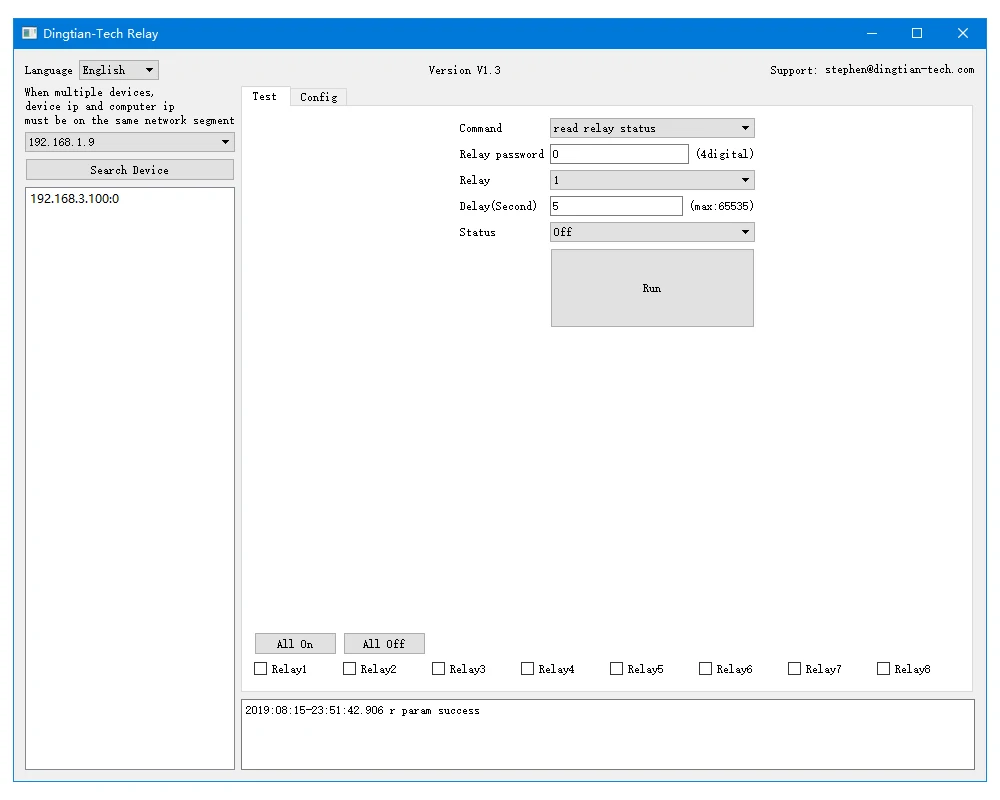Switch to the Config tab
The height and width of the screenshot is (800, 1000).
pyautogui.click(x=318, y=97)
